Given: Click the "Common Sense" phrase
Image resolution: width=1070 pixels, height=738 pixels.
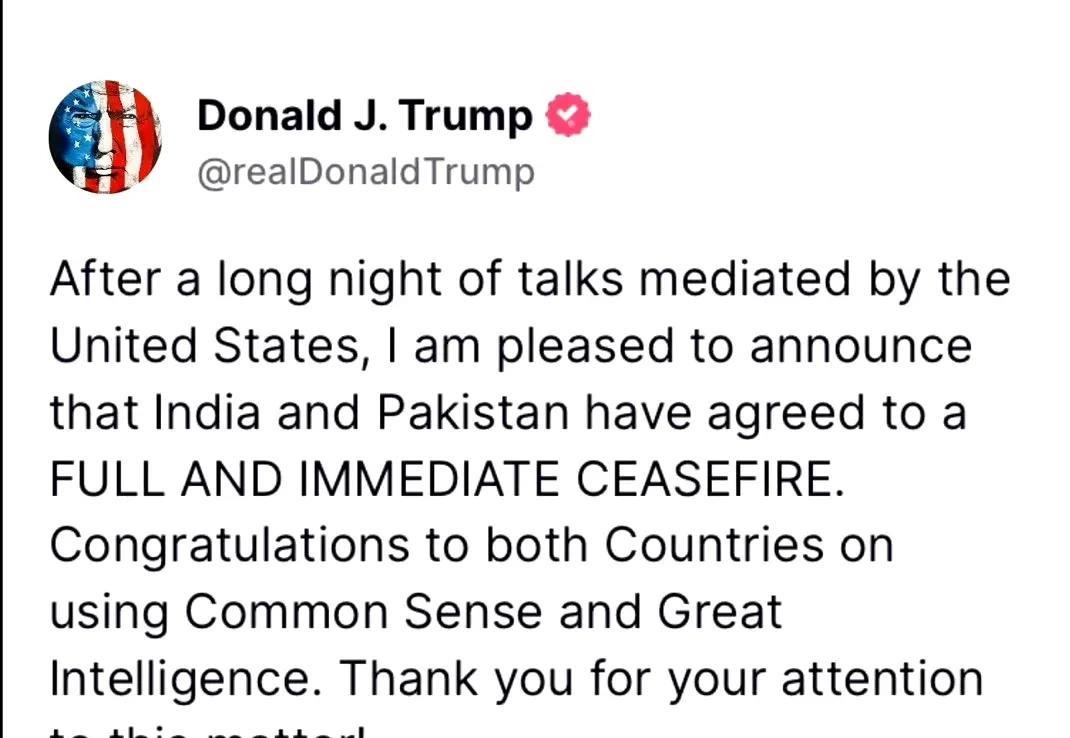Looking at the screenshot, I should [x=364, y=611].
